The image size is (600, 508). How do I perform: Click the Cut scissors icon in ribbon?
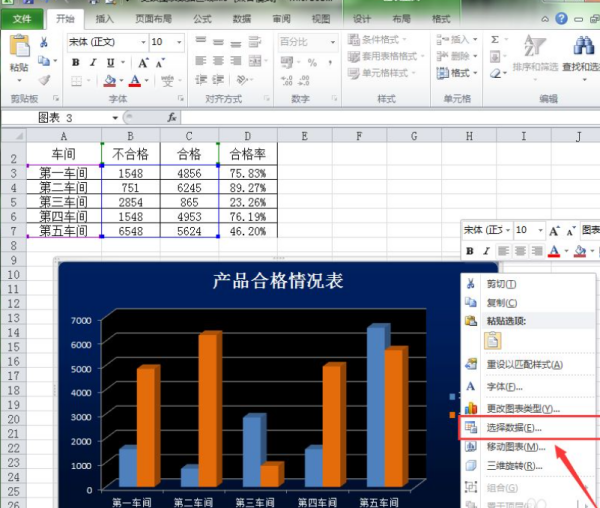click(44, 42)
